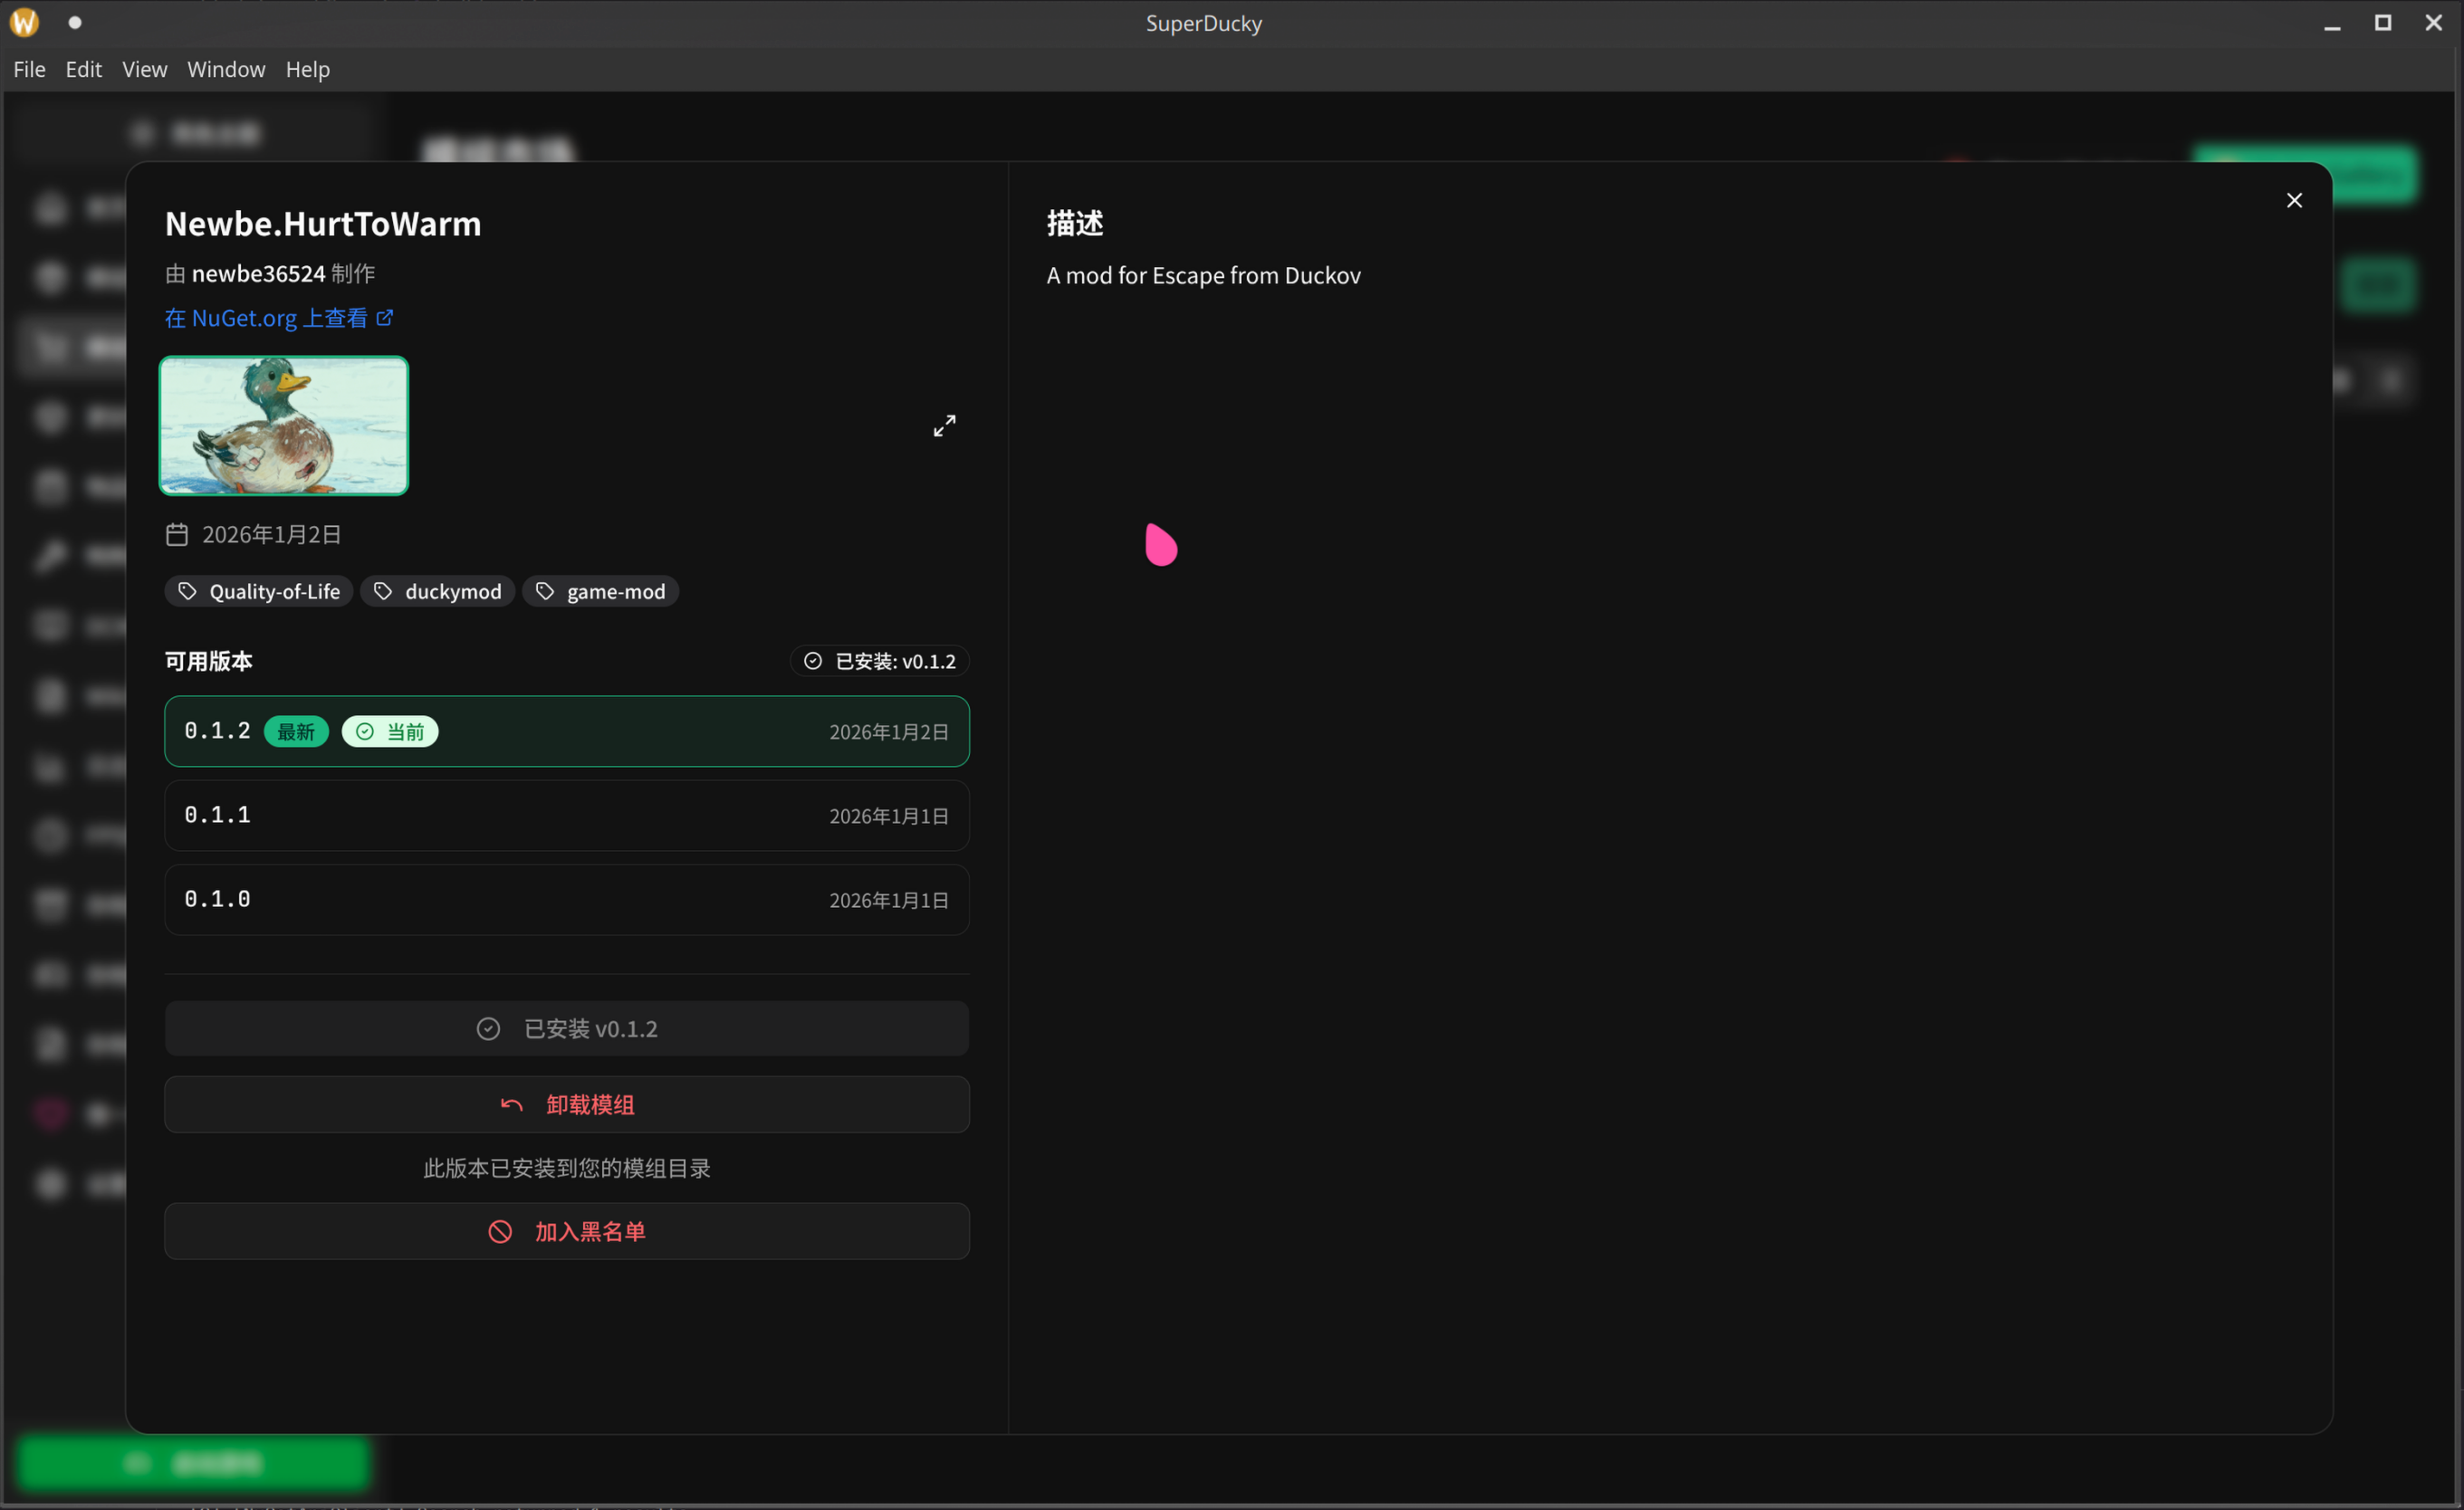Click the duckymod tag chip
The height and width of the screenshot is (1510, 2464).
coord(438,591)
